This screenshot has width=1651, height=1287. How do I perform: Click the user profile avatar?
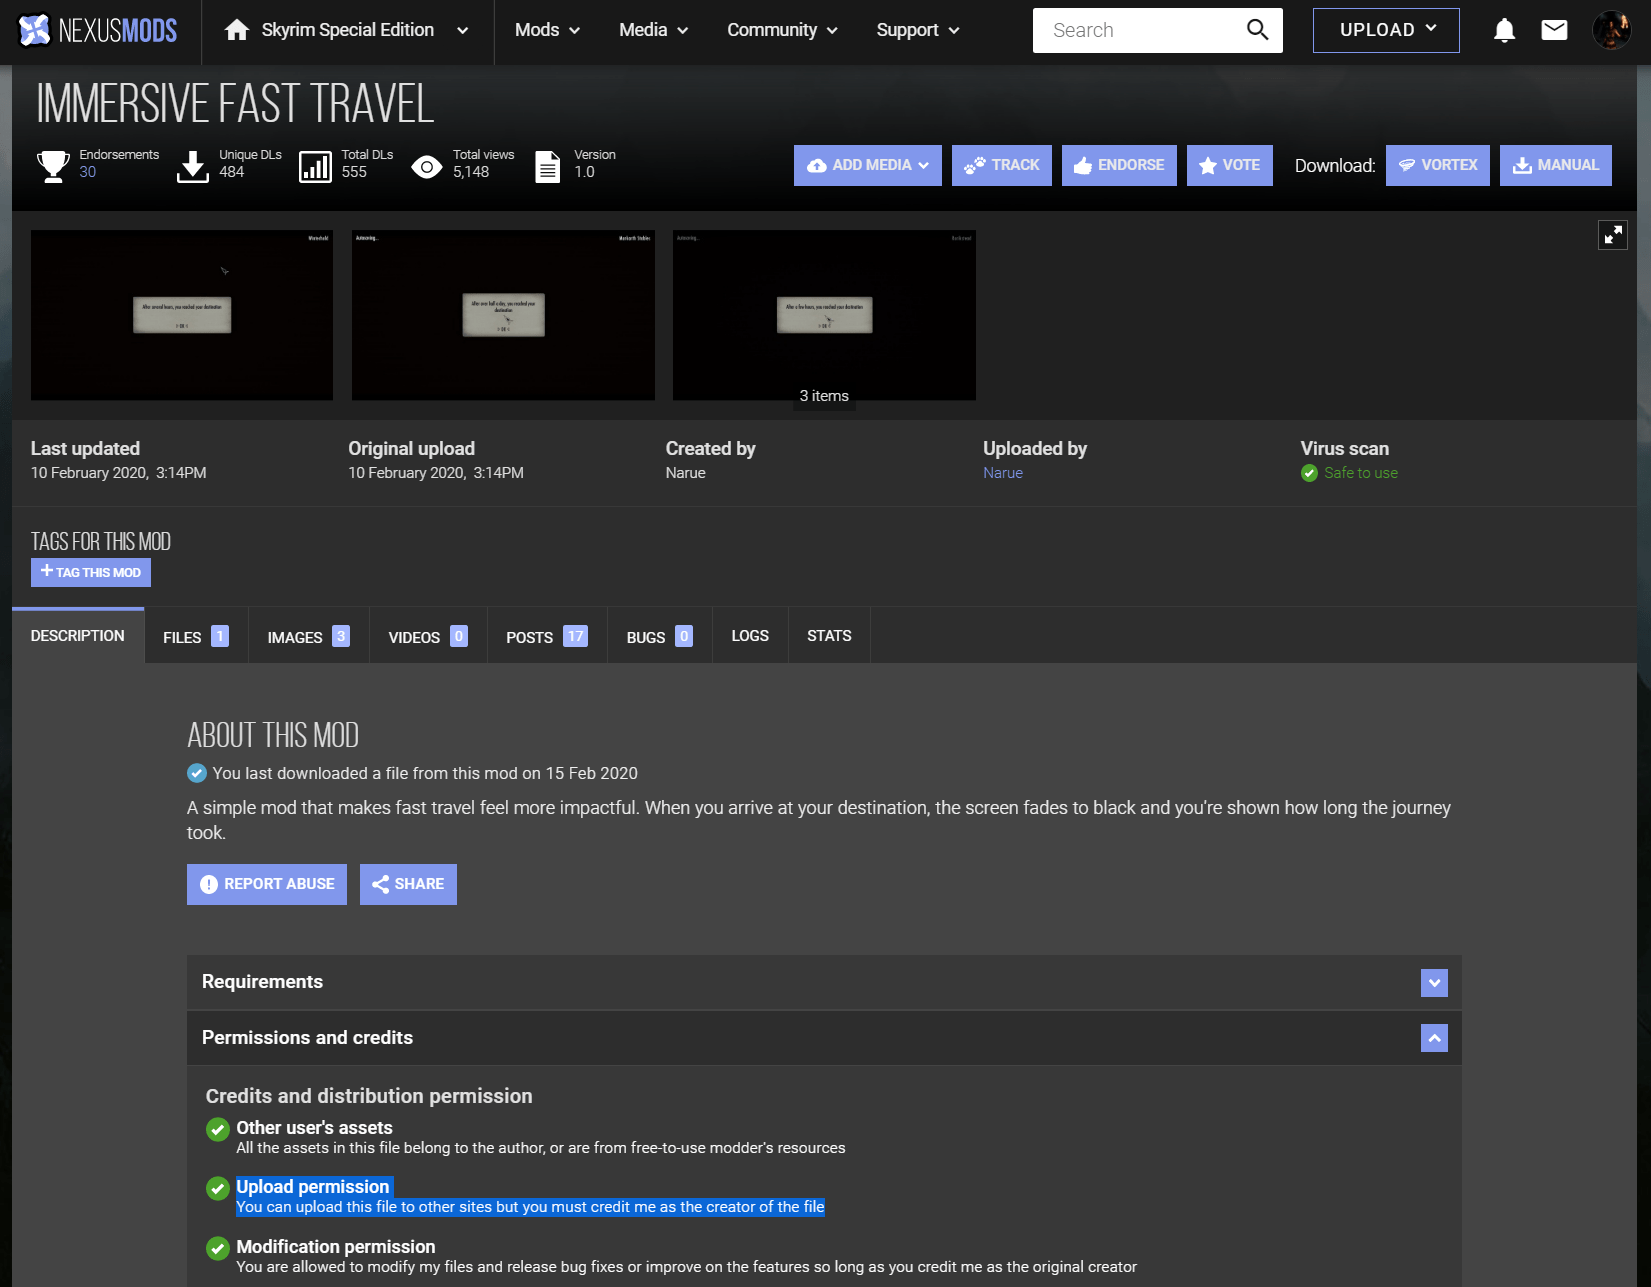pyautogui.click(x=1611, y=30)
